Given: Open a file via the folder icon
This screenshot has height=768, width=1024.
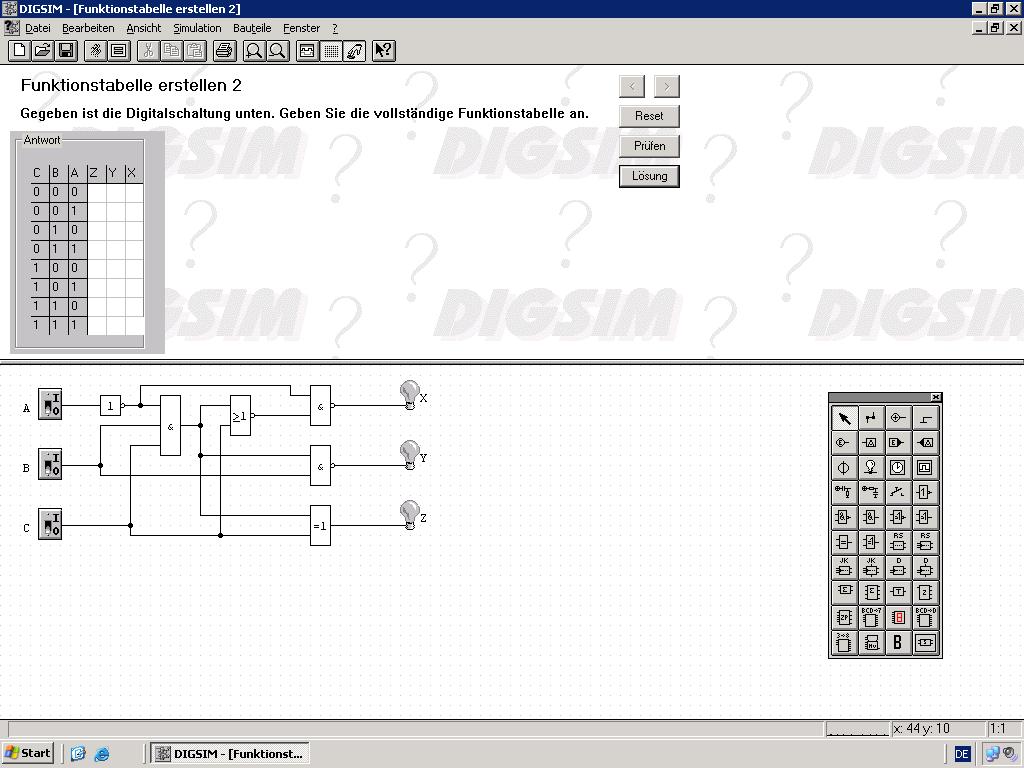Looking at the screenshot, I should click(42, 50).
